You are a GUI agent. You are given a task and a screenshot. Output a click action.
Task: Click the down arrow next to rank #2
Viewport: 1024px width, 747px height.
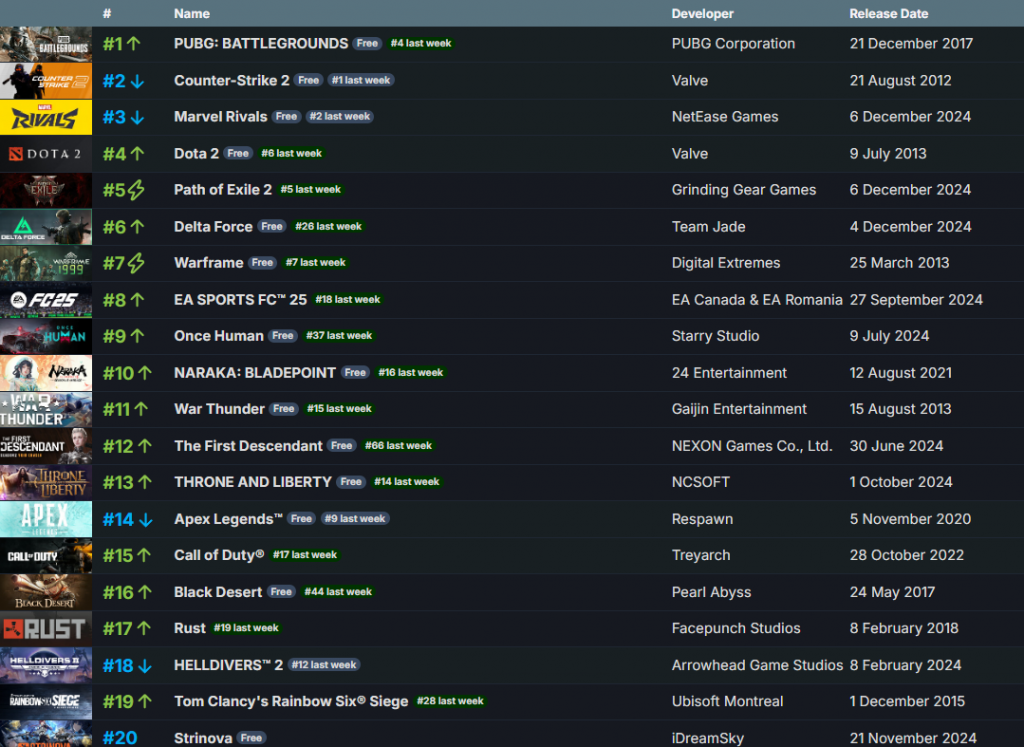click(137, 81)
